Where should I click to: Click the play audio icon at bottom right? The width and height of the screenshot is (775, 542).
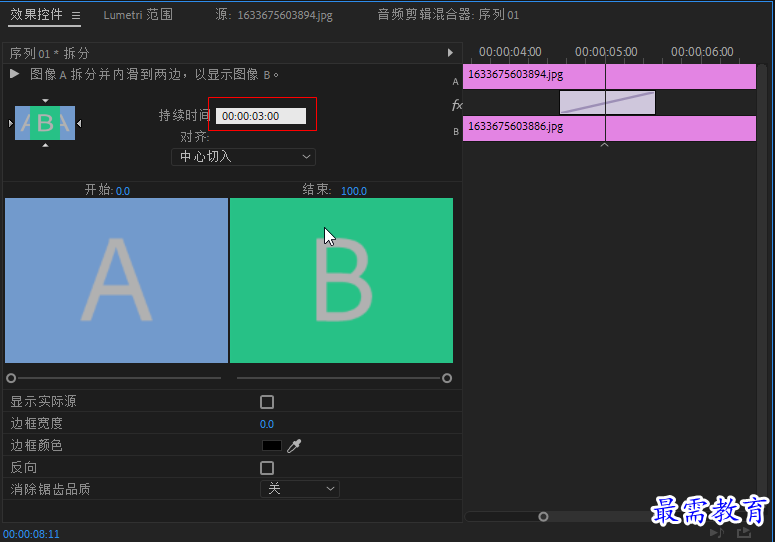pyautogui.click(x=717, y=533)
